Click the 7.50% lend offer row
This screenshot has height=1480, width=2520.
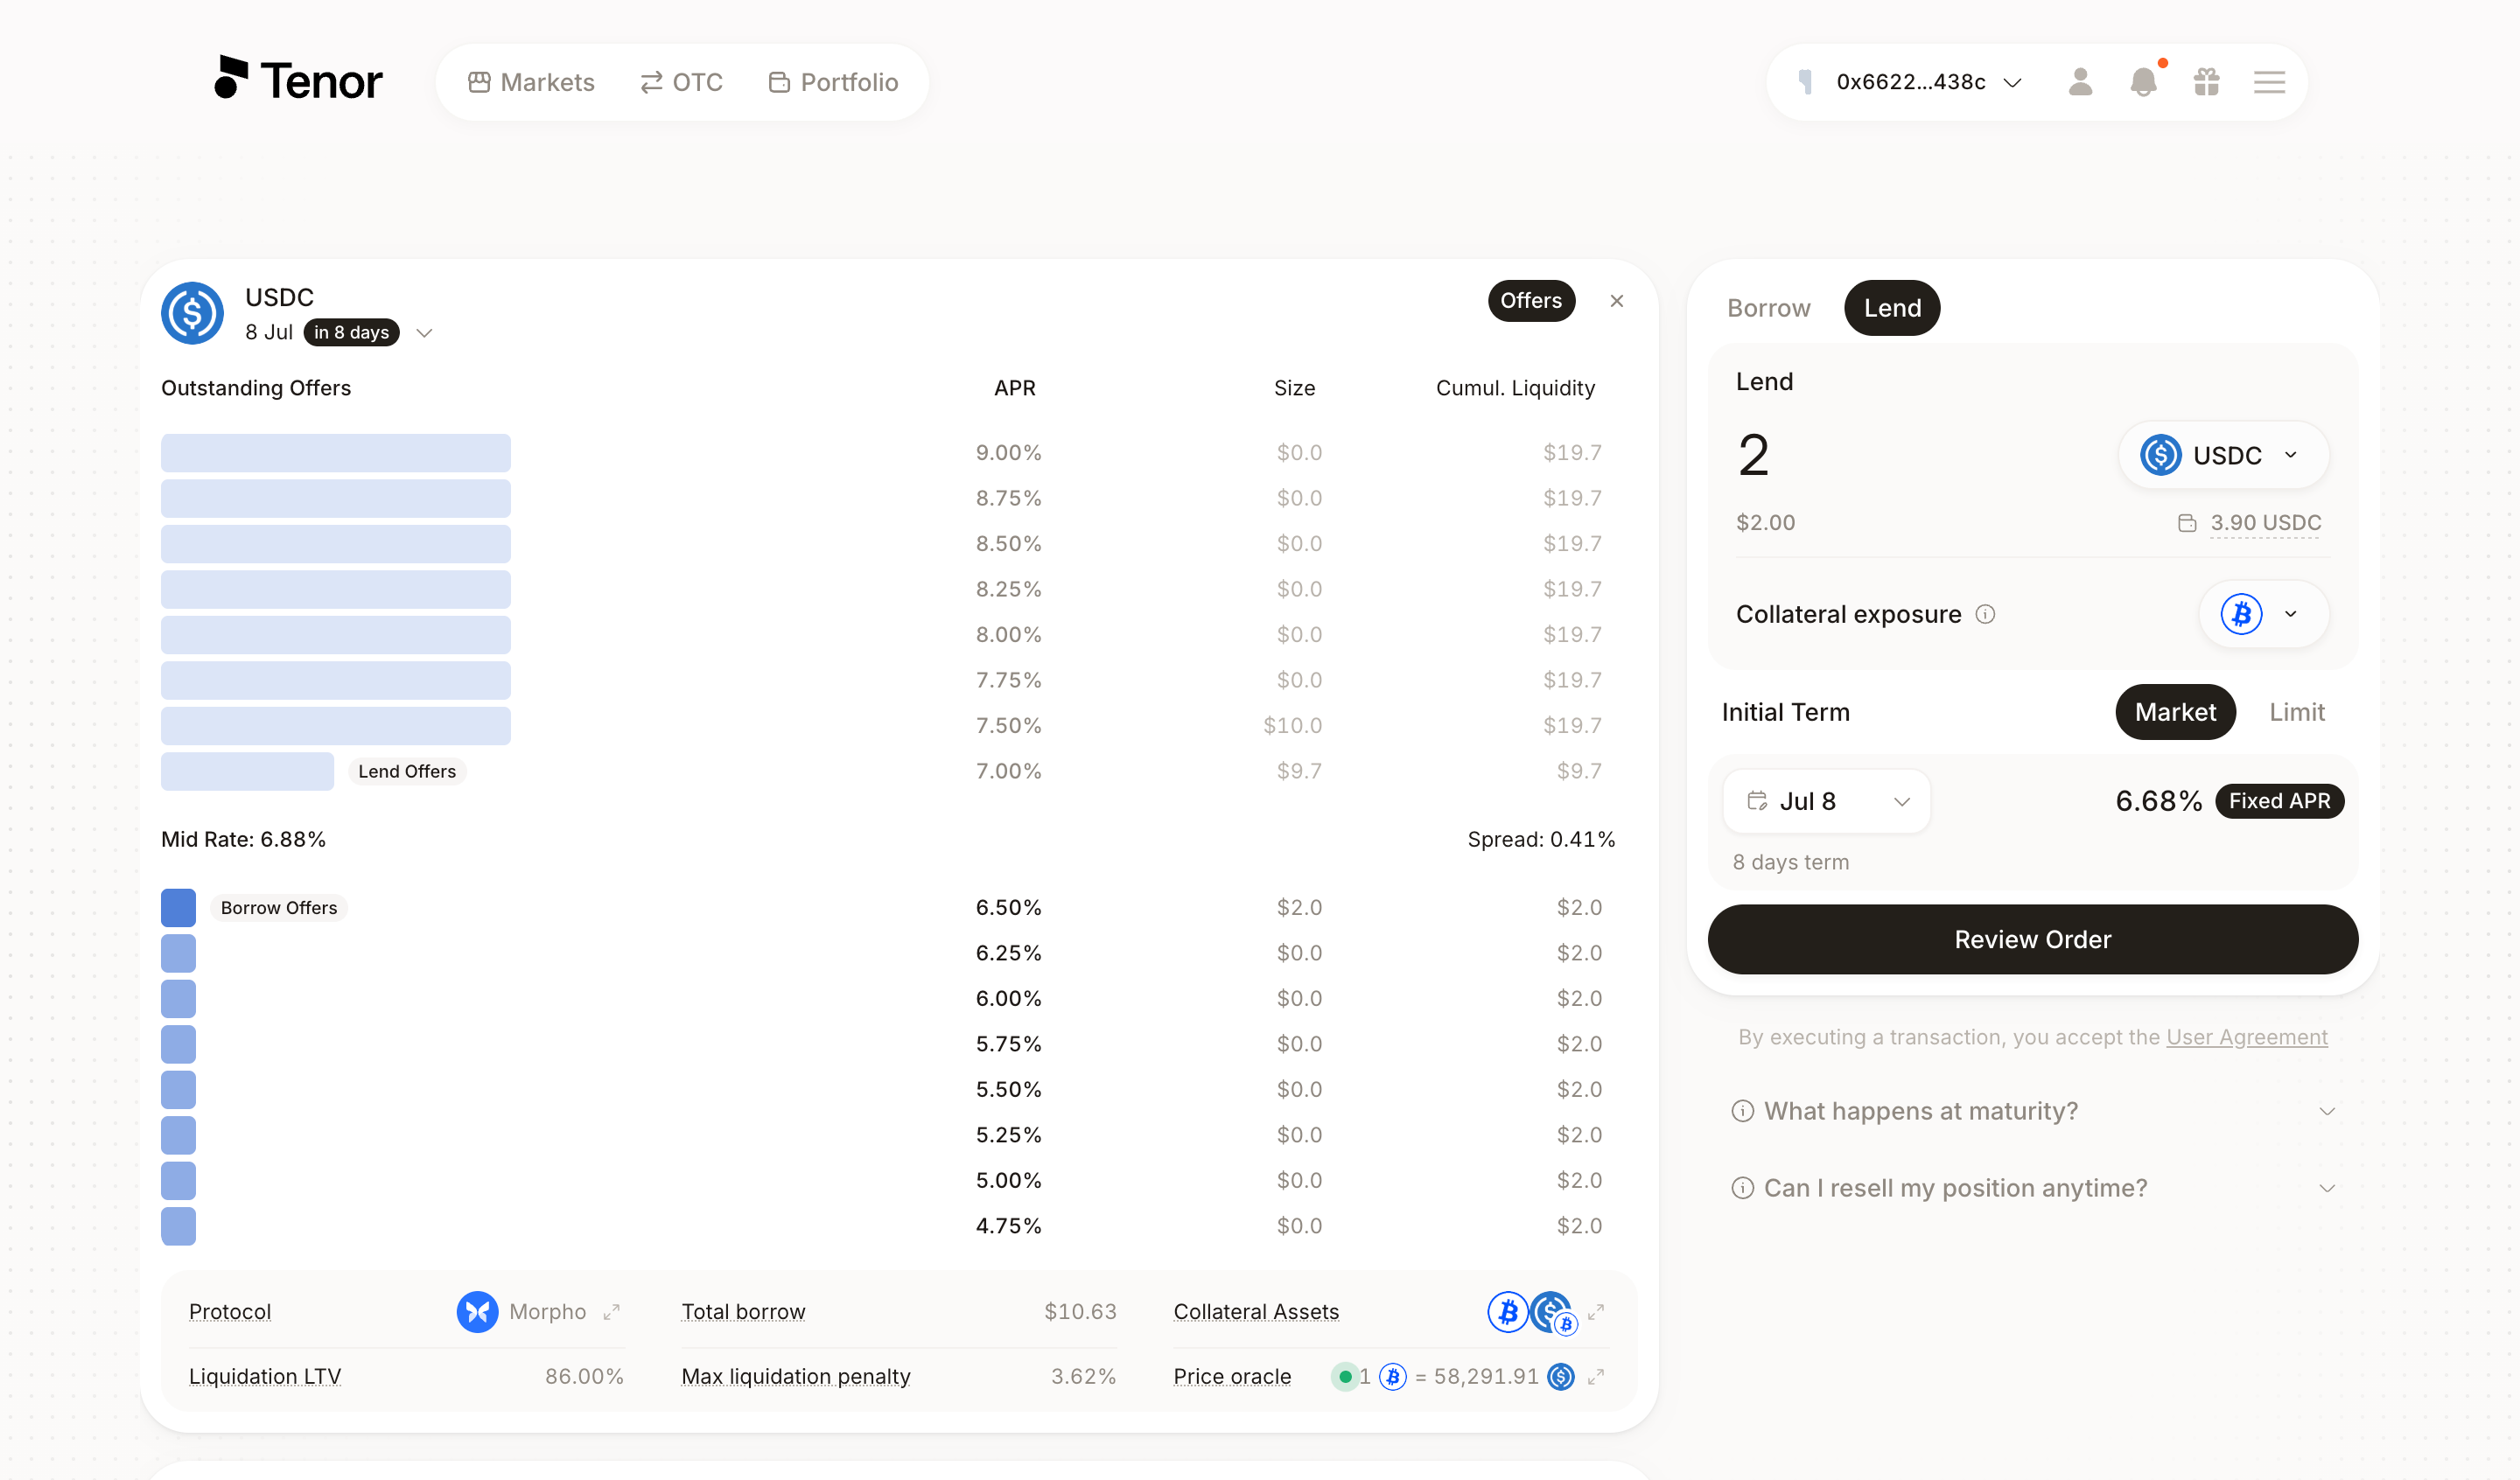click(888, 726)
